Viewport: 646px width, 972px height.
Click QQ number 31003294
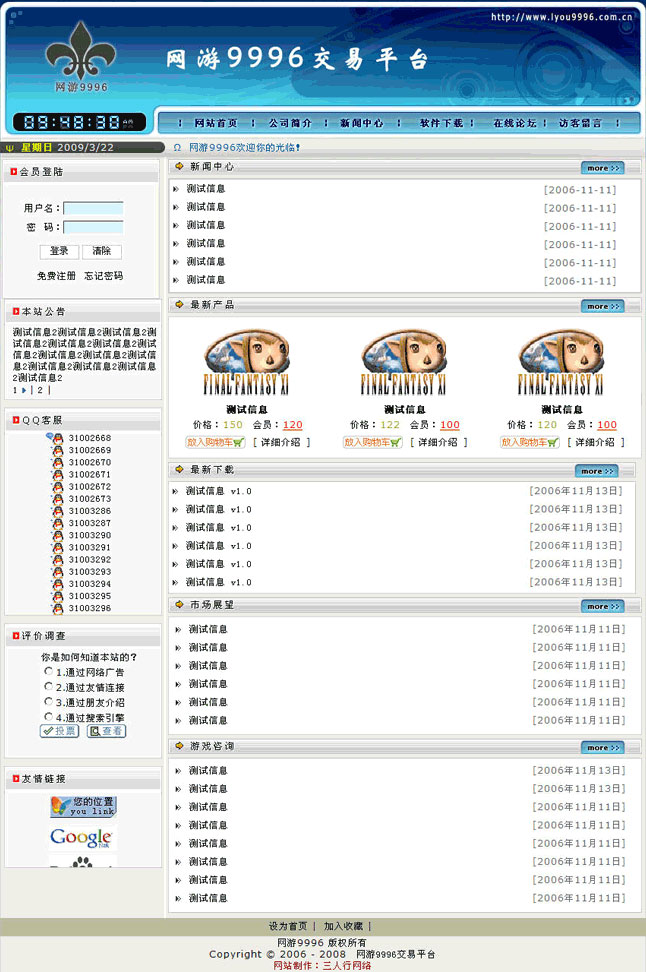coord(90,584)
